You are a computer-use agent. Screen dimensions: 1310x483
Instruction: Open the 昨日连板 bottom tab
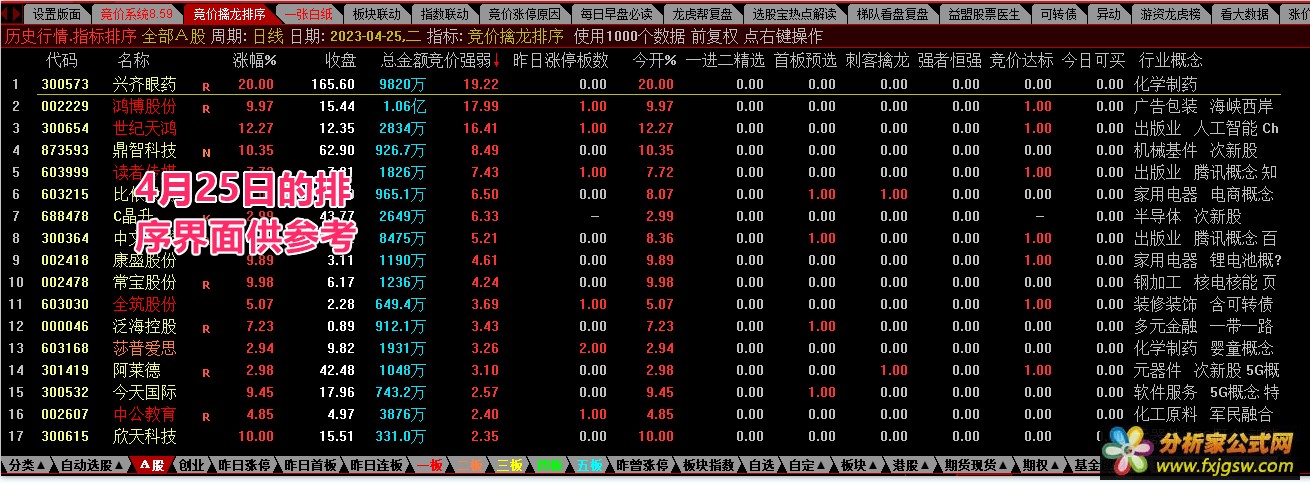tap(377, 466)
